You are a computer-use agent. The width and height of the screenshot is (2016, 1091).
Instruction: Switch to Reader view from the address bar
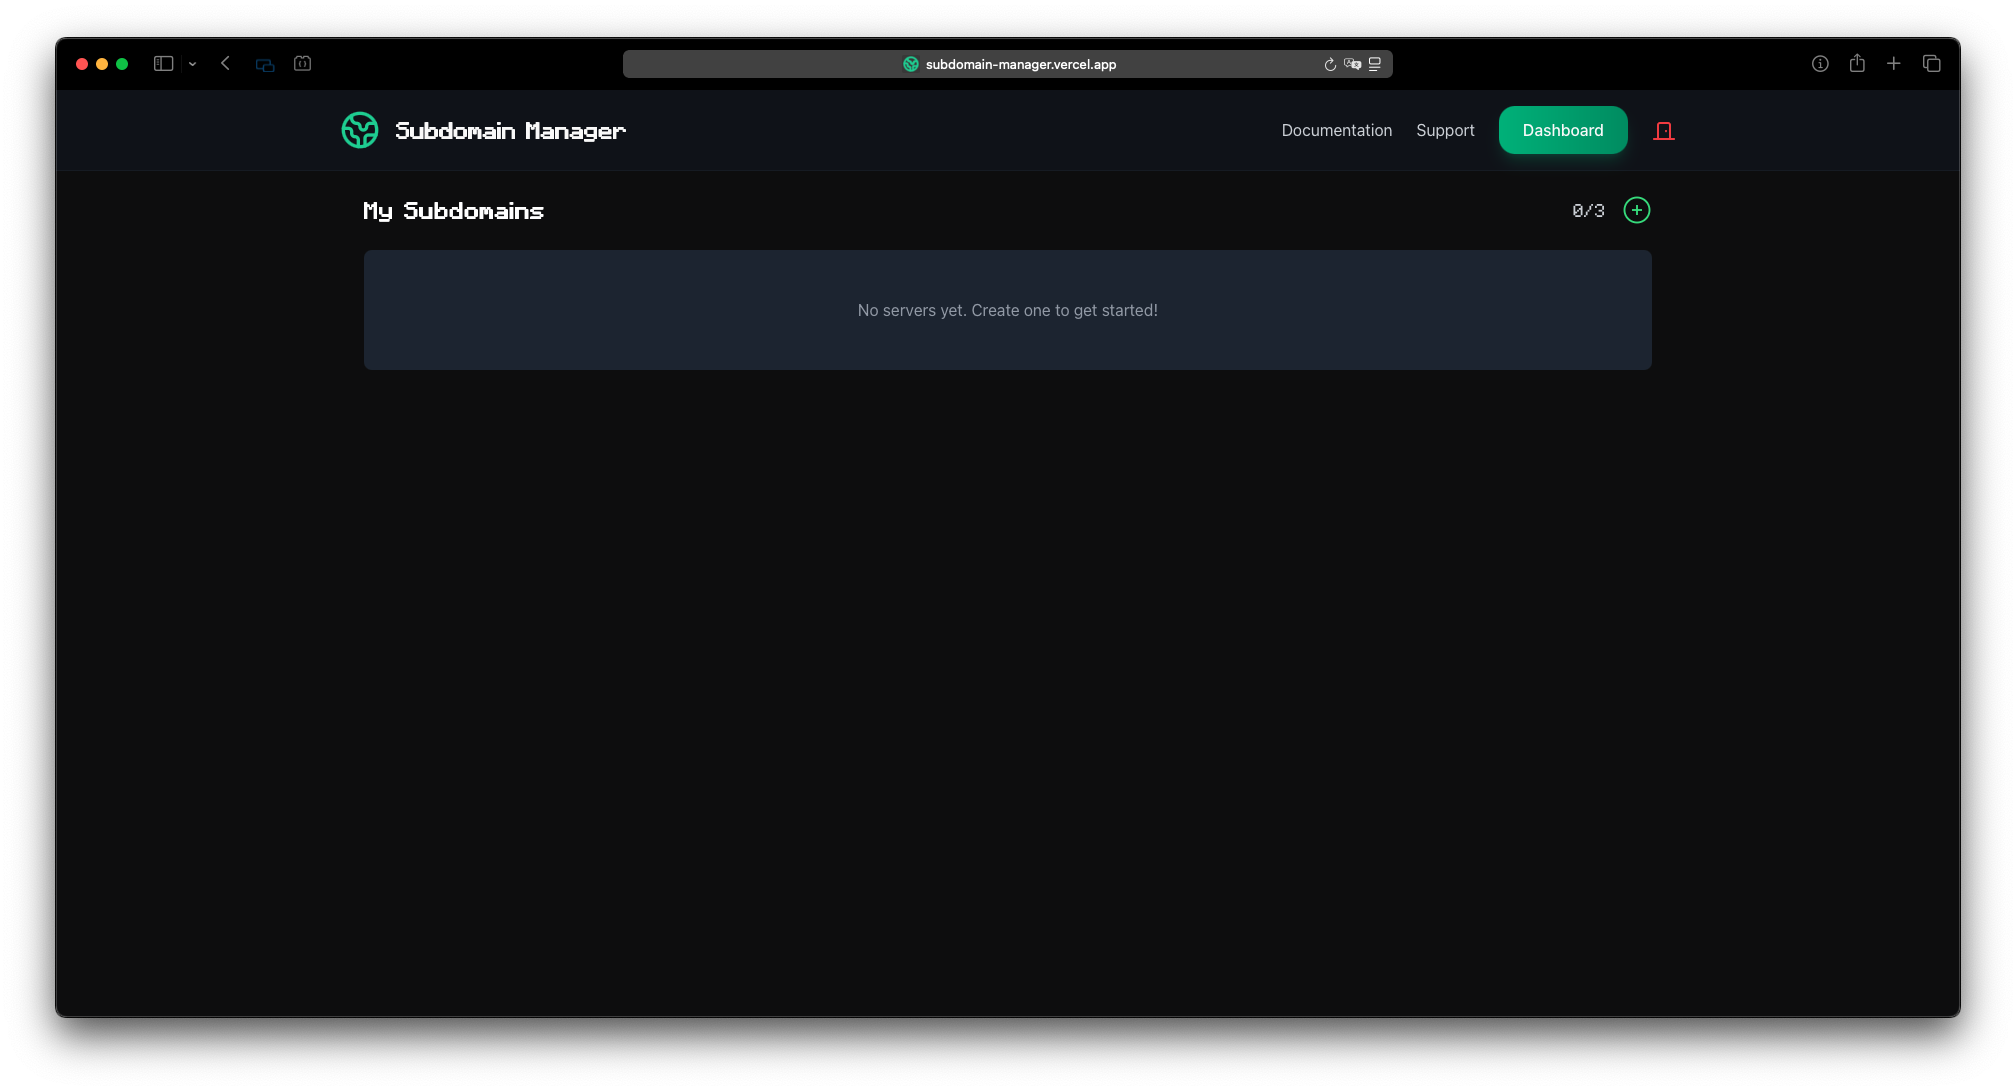pos(1375,63)
